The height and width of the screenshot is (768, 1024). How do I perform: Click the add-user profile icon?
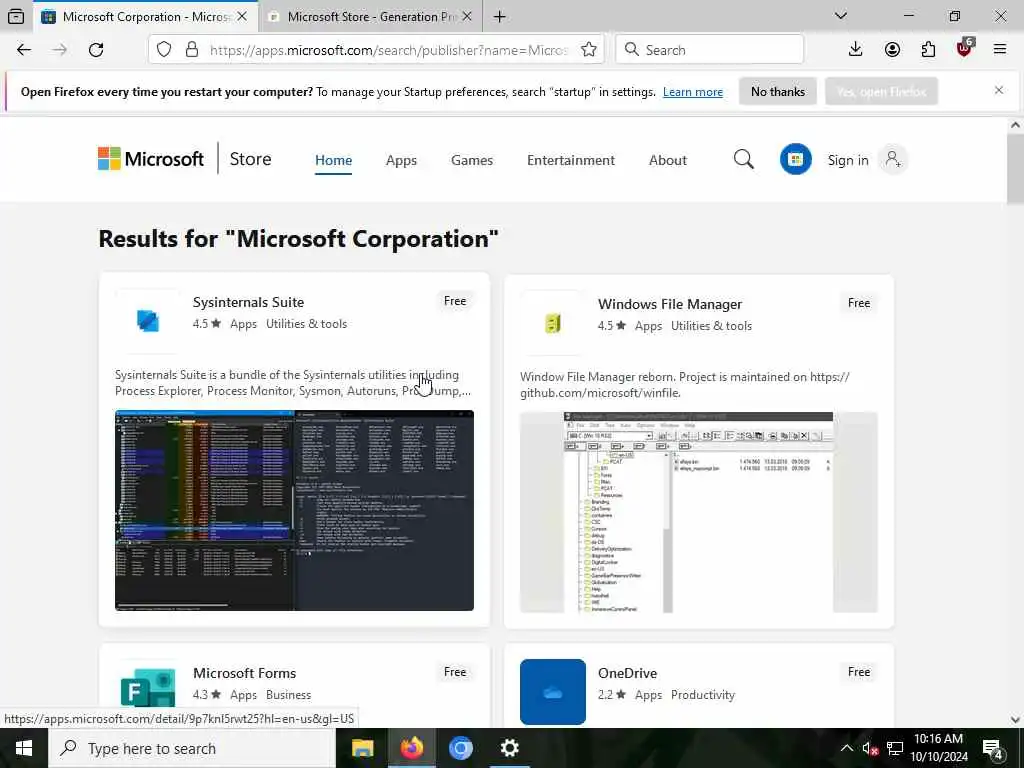[893, 159]
